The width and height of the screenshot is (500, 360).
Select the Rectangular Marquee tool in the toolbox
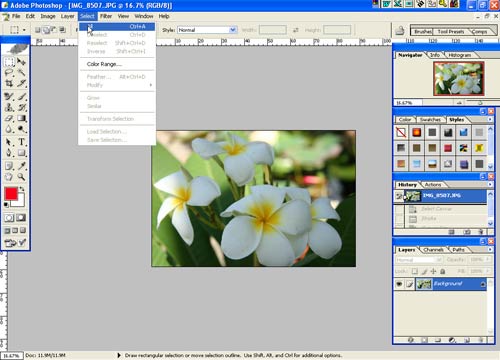(x=9, y=62)
